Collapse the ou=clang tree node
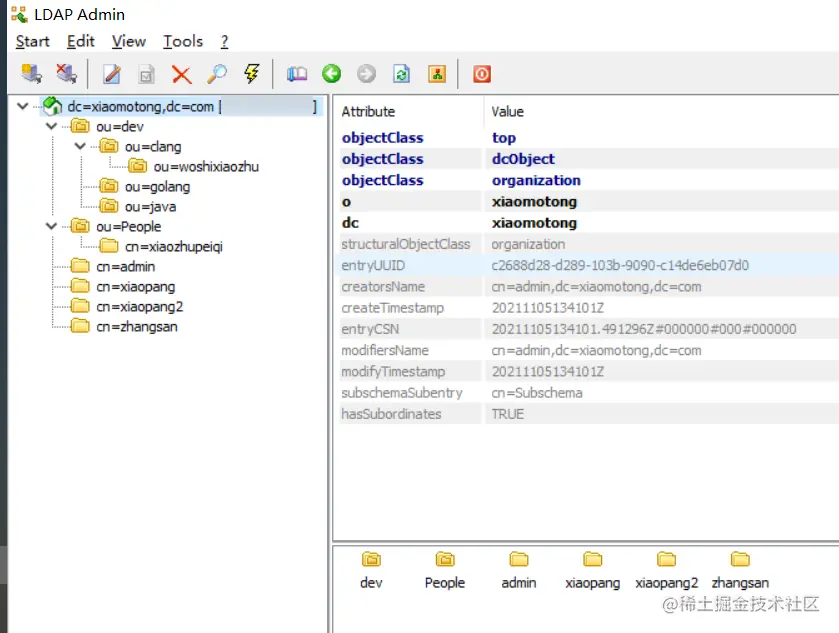This screenshot has width=839, height=633. [x=80, y=146]
